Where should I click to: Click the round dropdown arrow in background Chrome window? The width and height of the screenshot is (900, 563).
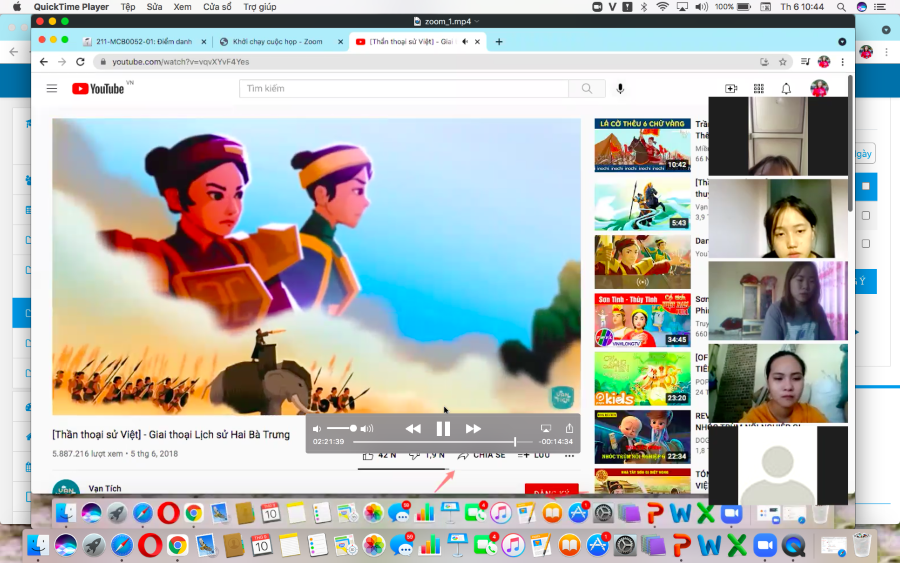886,29
